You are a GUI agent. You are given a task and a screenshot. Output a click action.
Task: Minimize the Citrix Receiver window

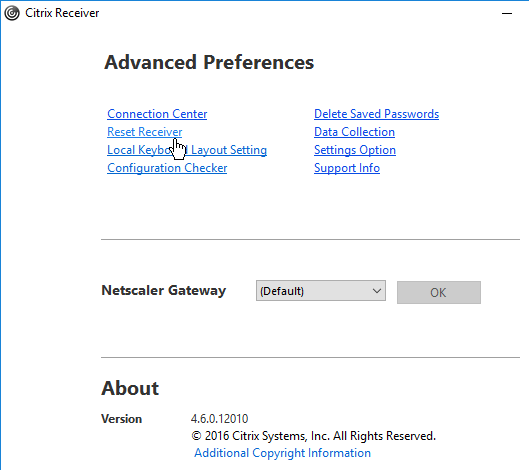click(x=507, y=13)
